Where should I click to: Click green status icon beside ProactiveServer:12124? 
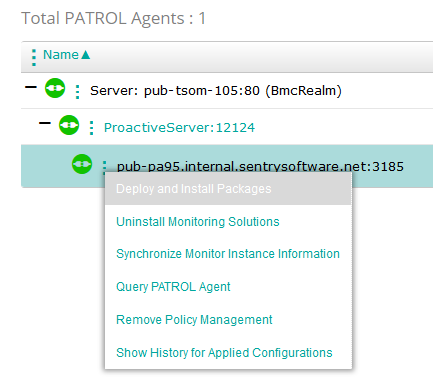coord(69,125)
